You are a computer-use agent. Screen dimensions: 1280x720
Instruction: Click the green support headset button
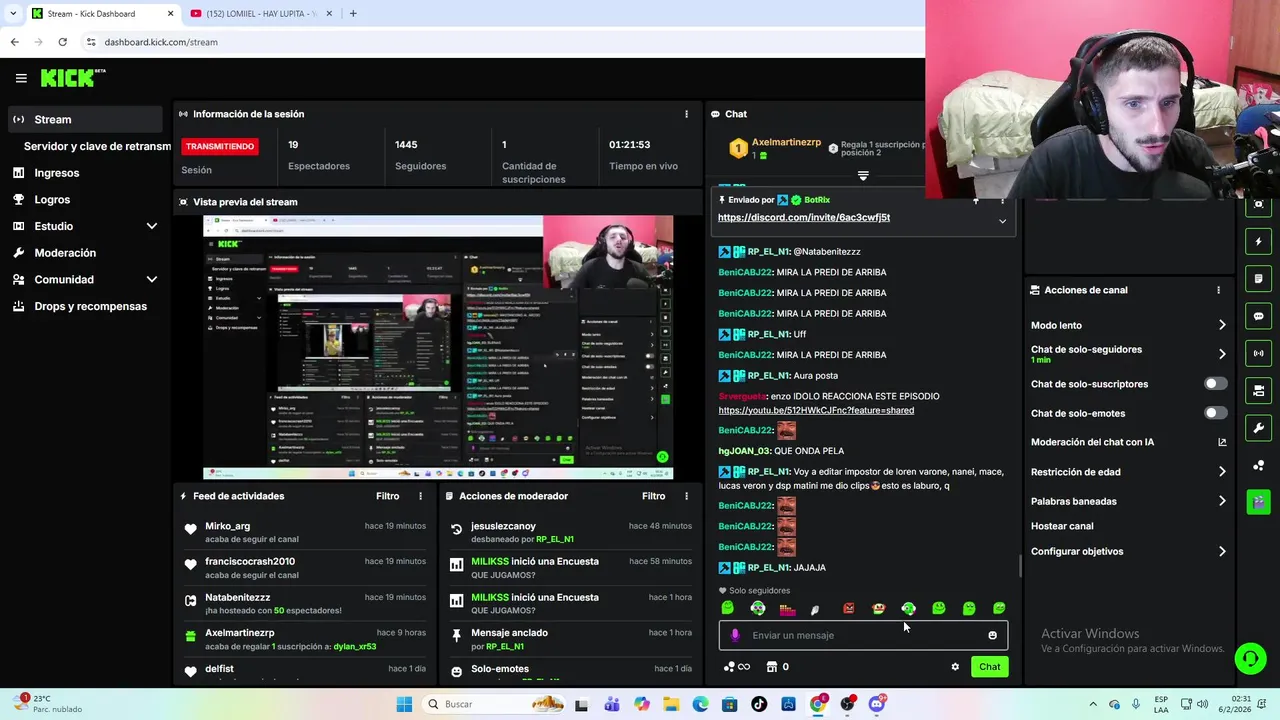[1250, 658]
